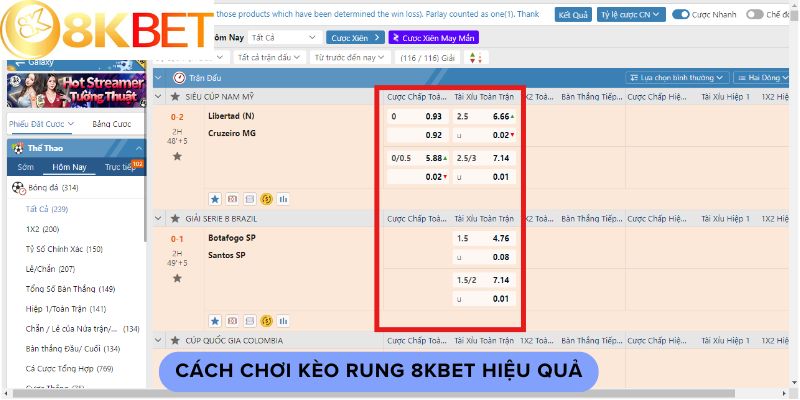
Task: Open scoreboard icon under Botafogo match
Action: (x=249, y=321)
